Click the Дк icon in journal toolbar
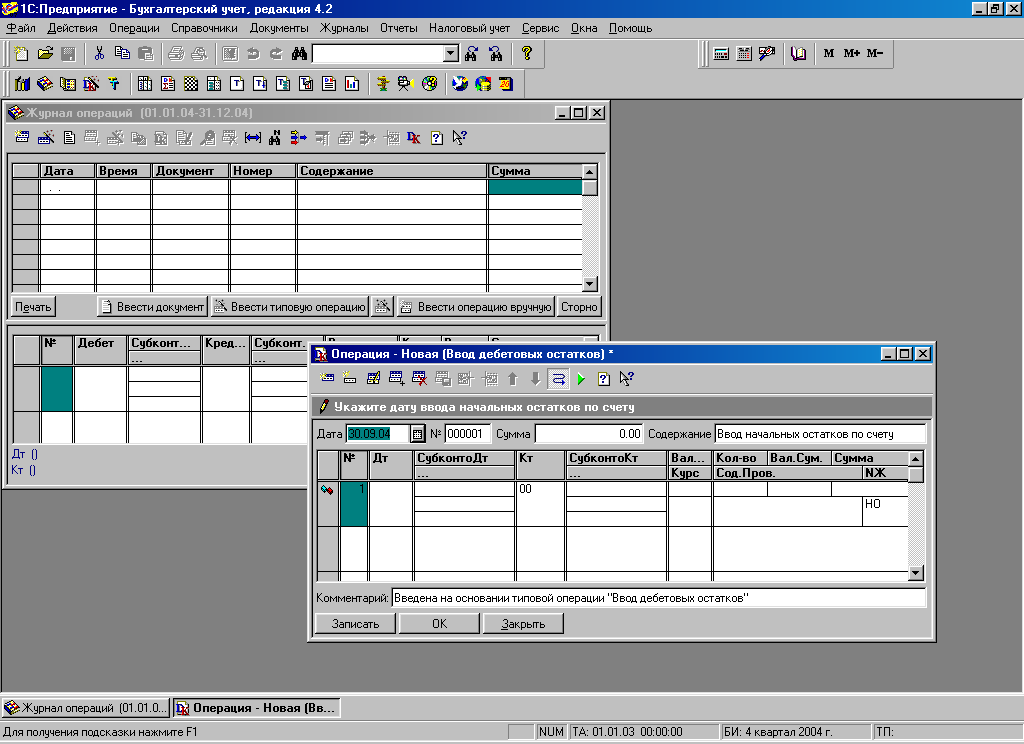This screenshot has width=1024, height=744. pyautogui.click(x=413, y=137)
